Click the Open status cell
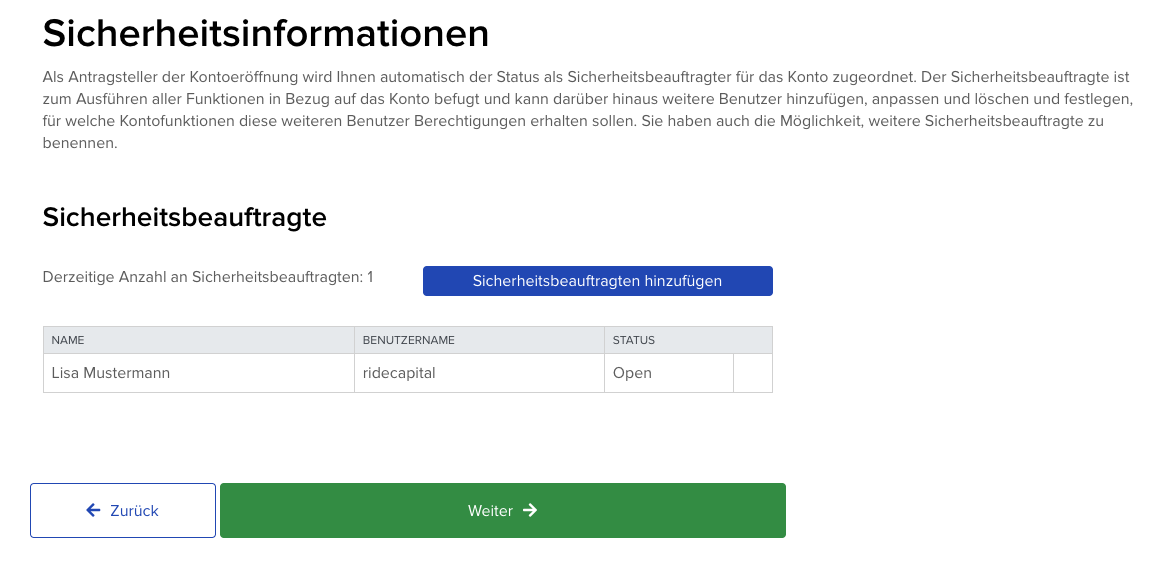Image resolution: width=1160 pixels, height=579 pixels. tap(632, 373)
